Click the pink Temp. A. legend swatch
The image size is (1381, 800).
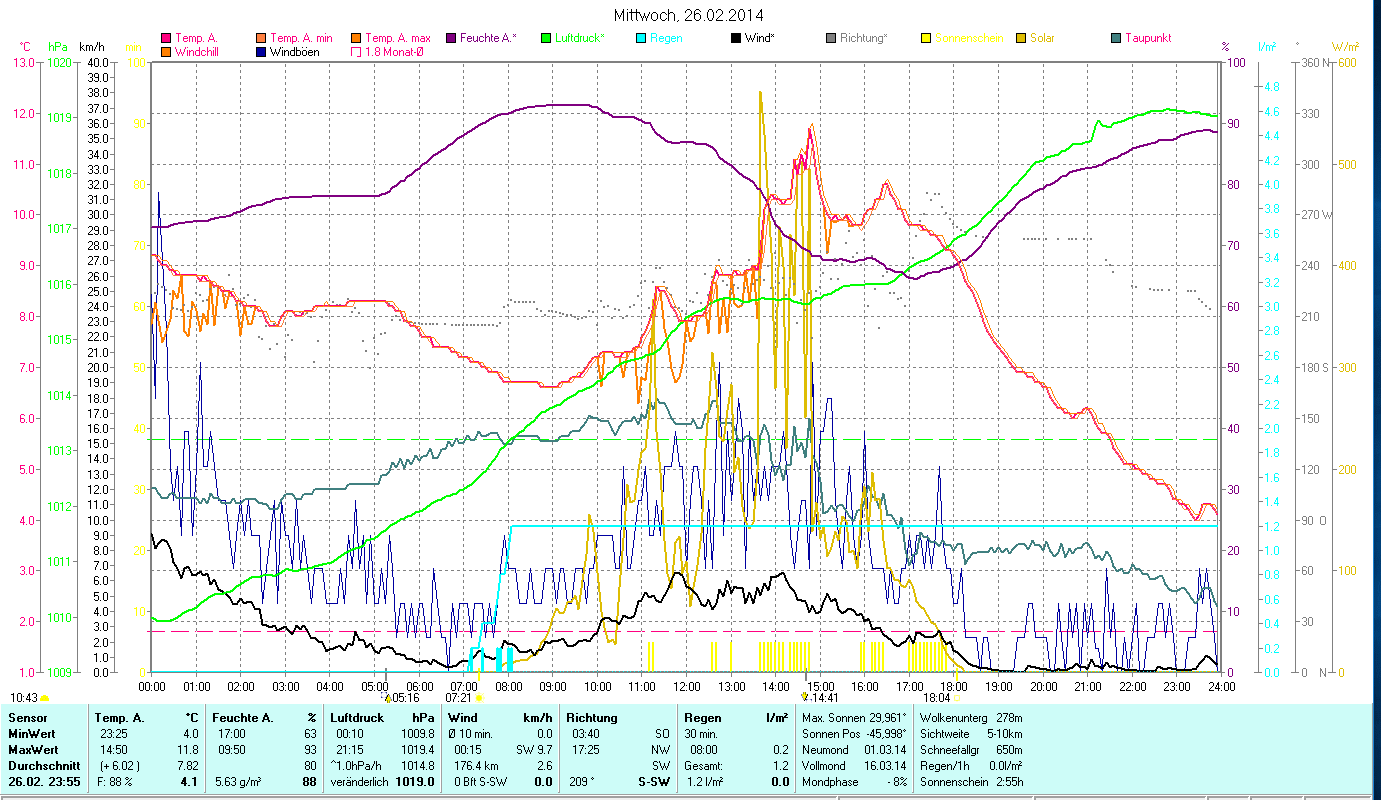tap(166, 38)
